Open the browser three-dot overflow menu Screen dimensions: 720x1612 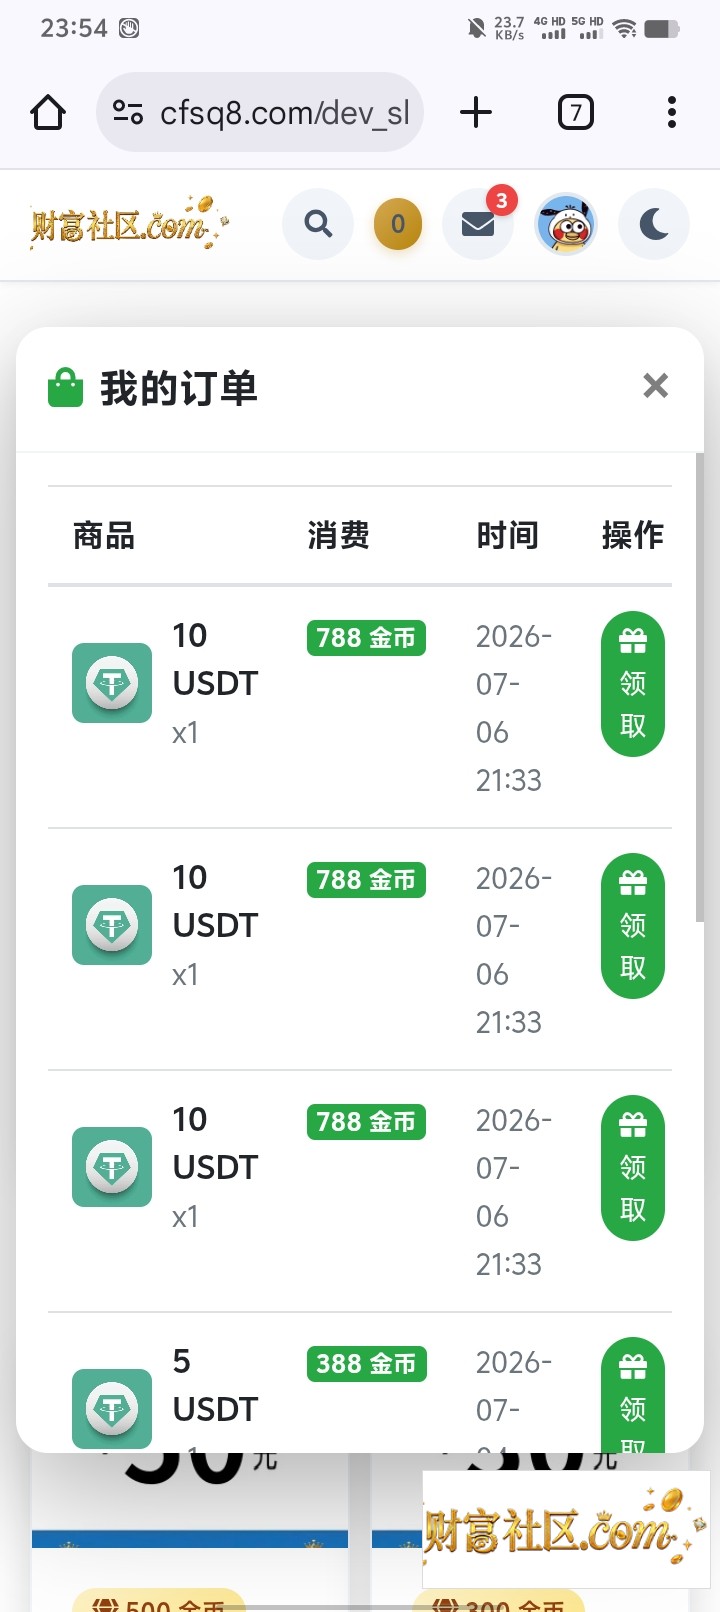[x=672, y=112]
